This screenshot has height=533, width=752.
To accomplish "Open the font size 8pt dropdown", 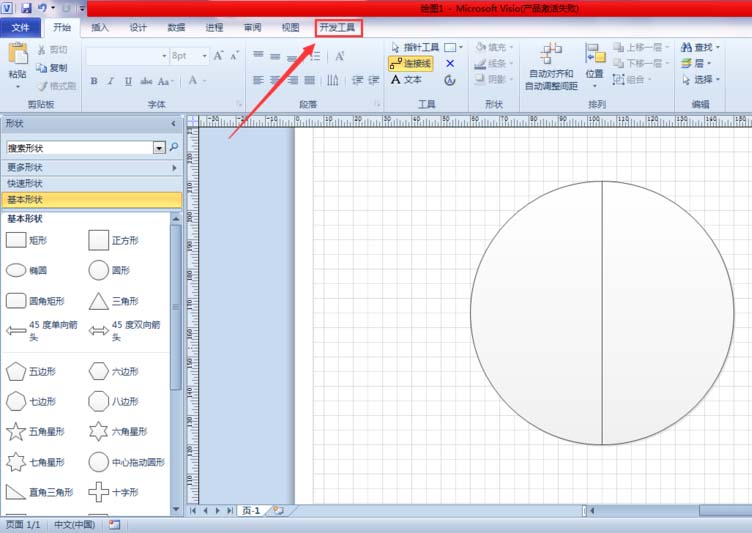I will pyautogui.click(x=205, y=56).
